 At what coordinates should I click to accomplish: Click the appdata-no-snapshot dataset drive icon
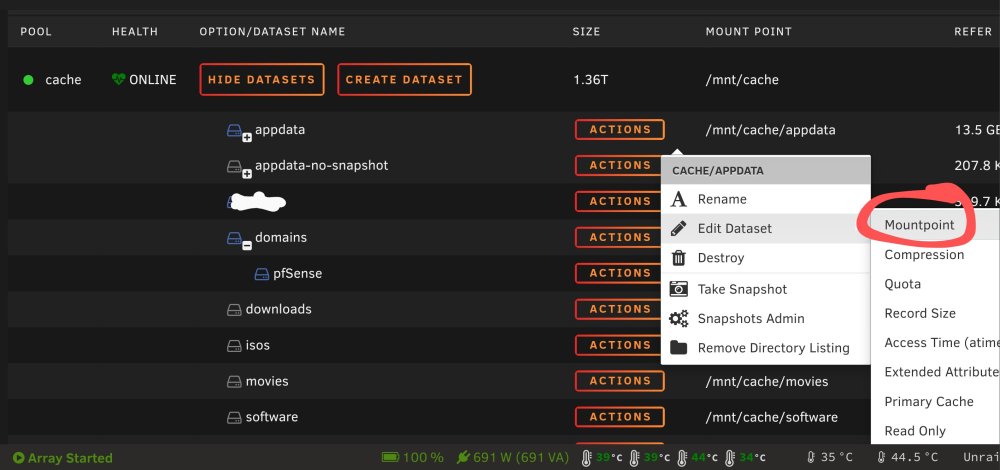[x=234, y=166]
